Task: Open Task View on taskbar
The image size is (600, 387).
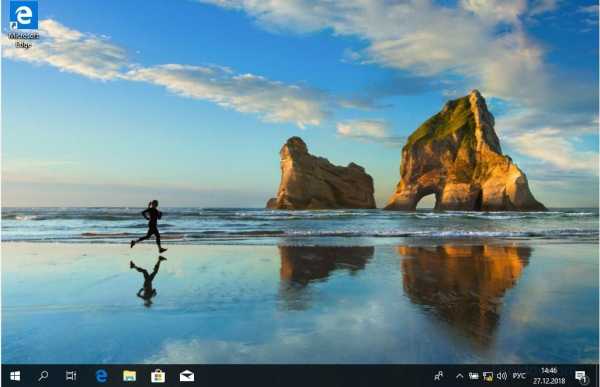Action: click(71, 376)
